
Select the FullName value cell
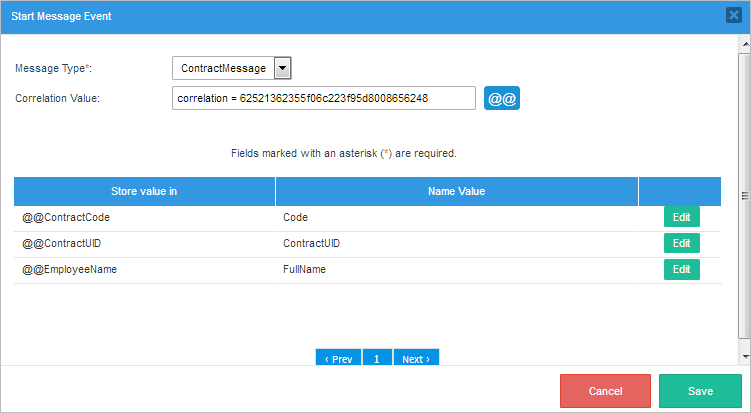tap(305, 270)
